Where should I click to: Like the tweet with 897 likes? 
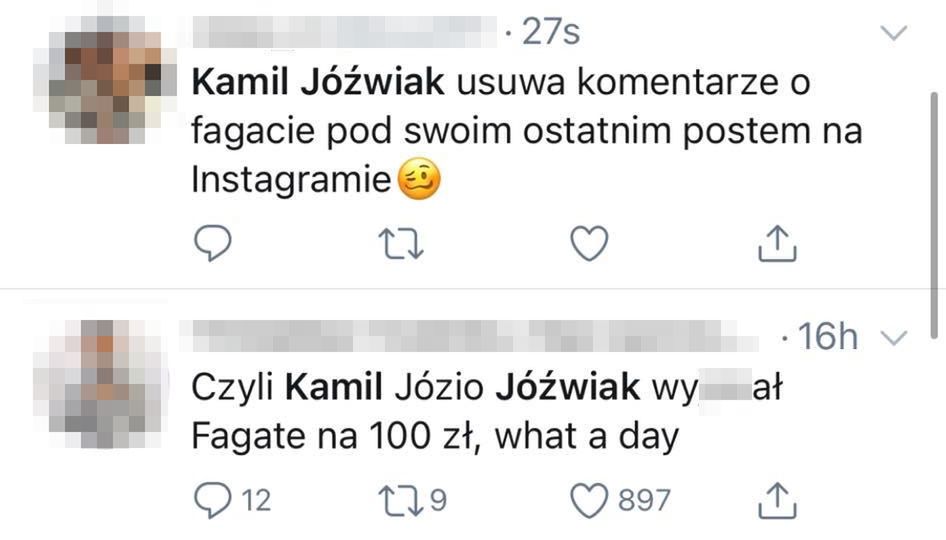coord(589,500)
